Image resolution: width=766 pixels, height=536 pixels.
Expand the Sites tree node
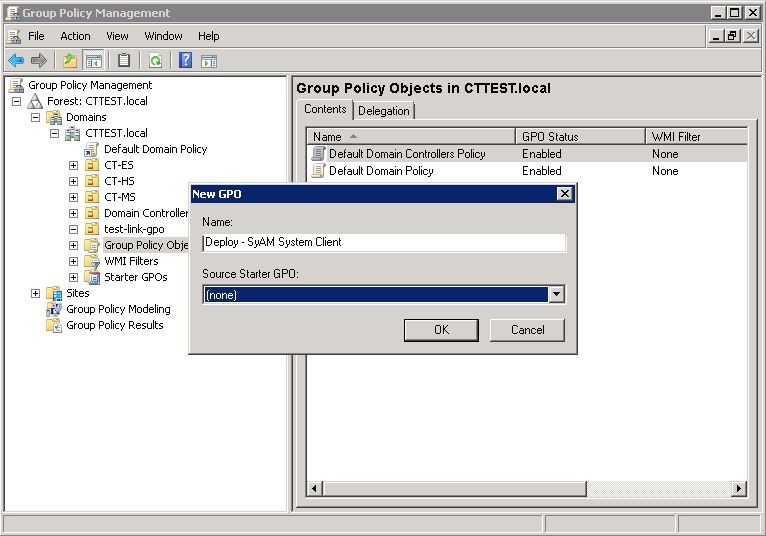(36, 293)
